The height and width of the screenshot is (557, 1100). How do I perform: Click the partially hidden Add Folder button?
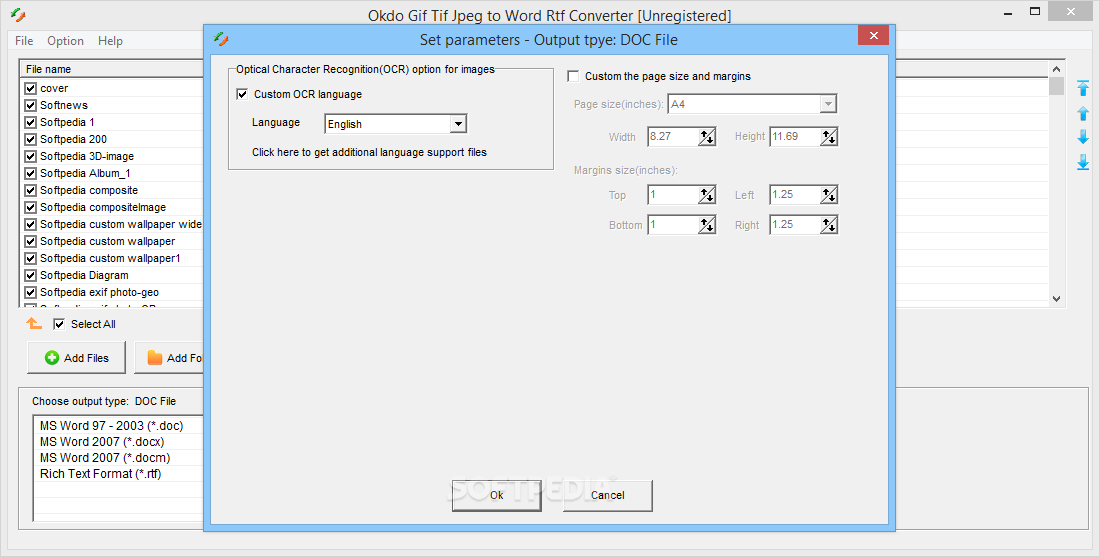coord(169,358)
